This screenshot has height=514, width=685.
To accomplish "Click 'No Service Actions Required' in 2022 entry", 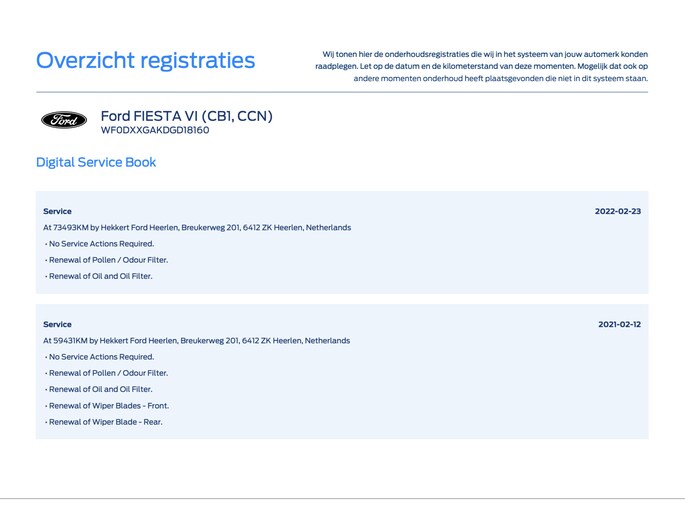I will point(100,244).
